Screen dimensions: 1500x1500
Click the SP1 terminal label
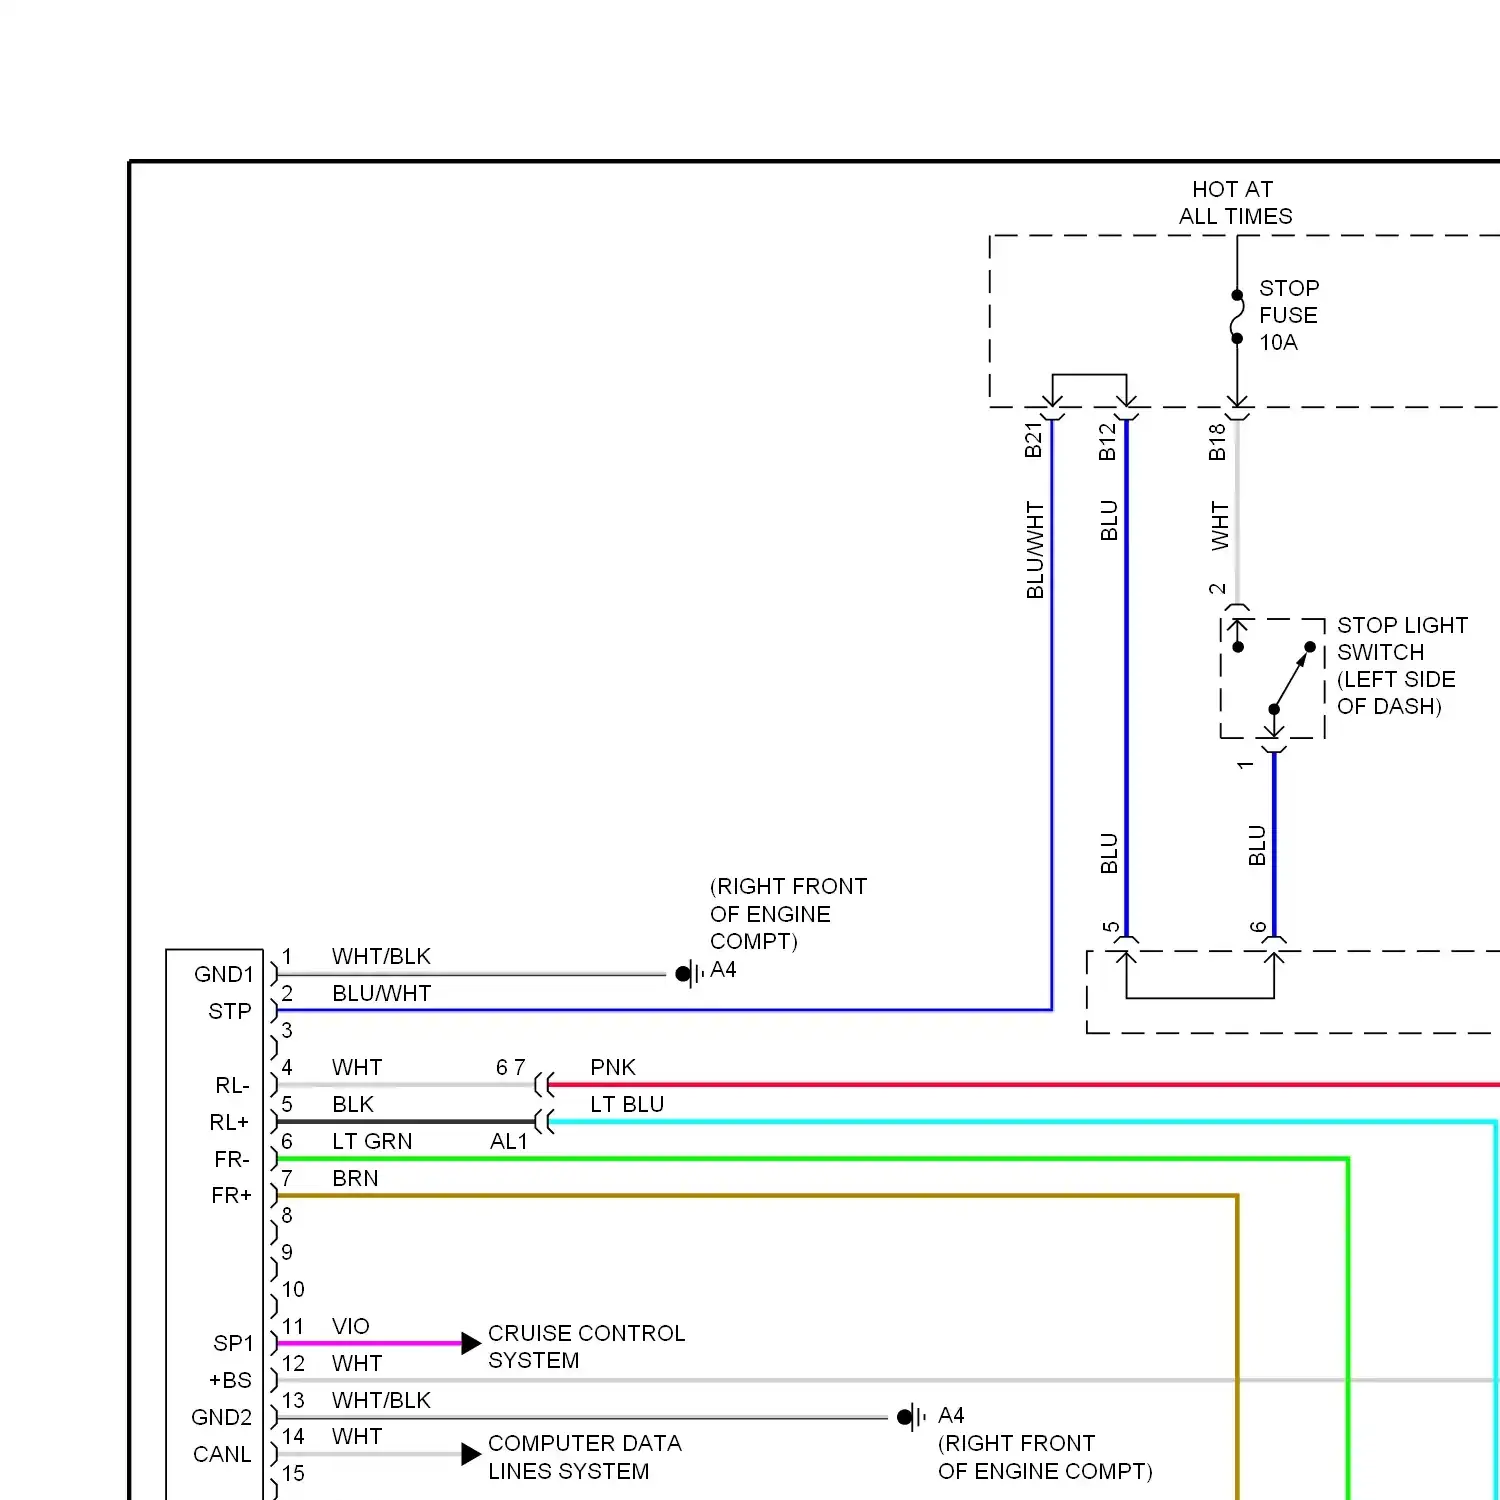[233, 1343]
